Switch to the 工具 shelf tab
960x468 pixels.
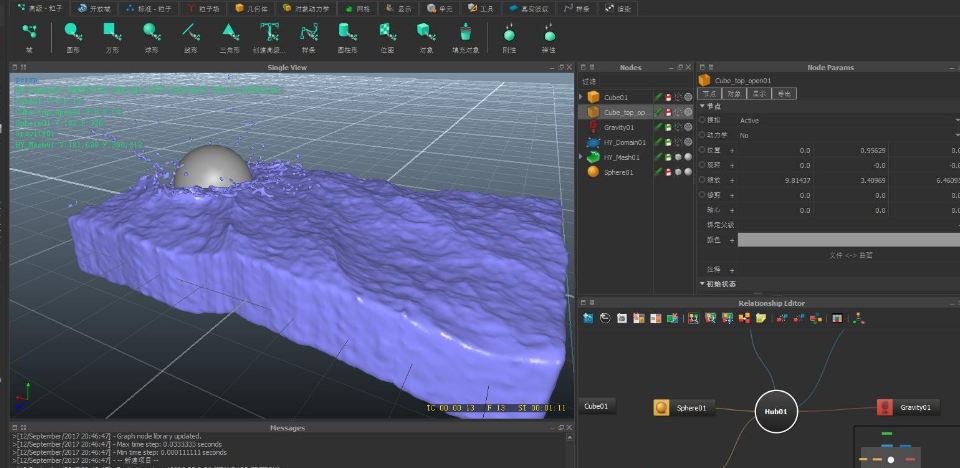[x=481, y=9]
